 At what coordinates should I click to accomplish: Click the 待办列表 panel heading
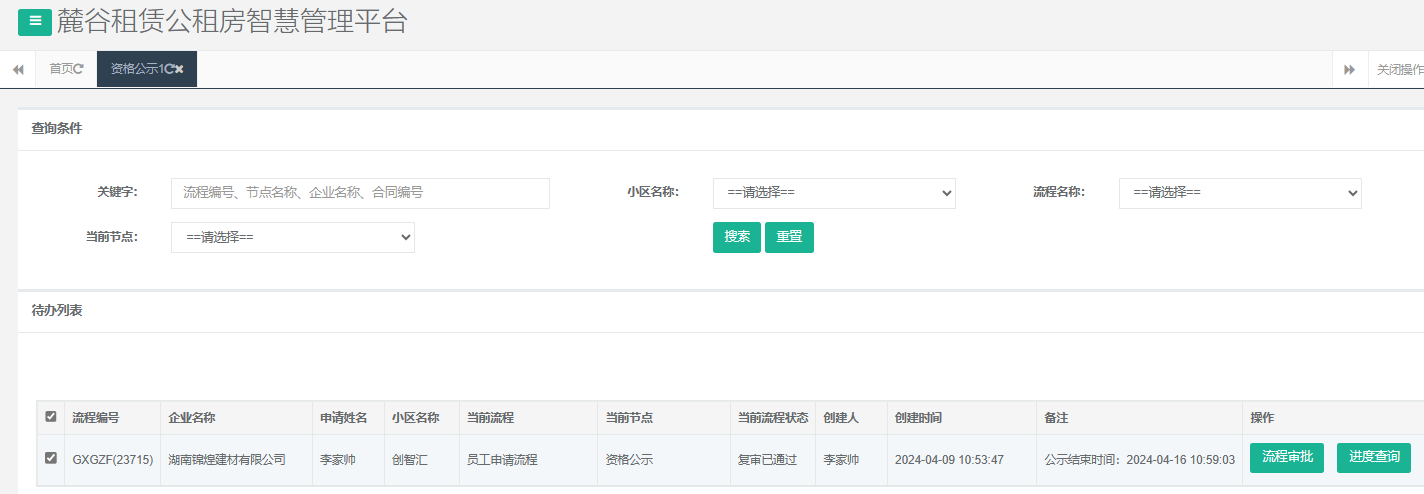click(x=57, y=311)
